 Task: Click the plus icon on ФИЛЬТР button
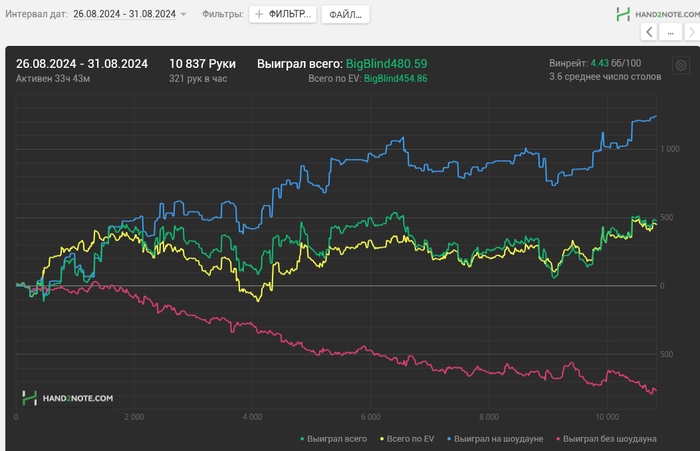coord(259,15)
